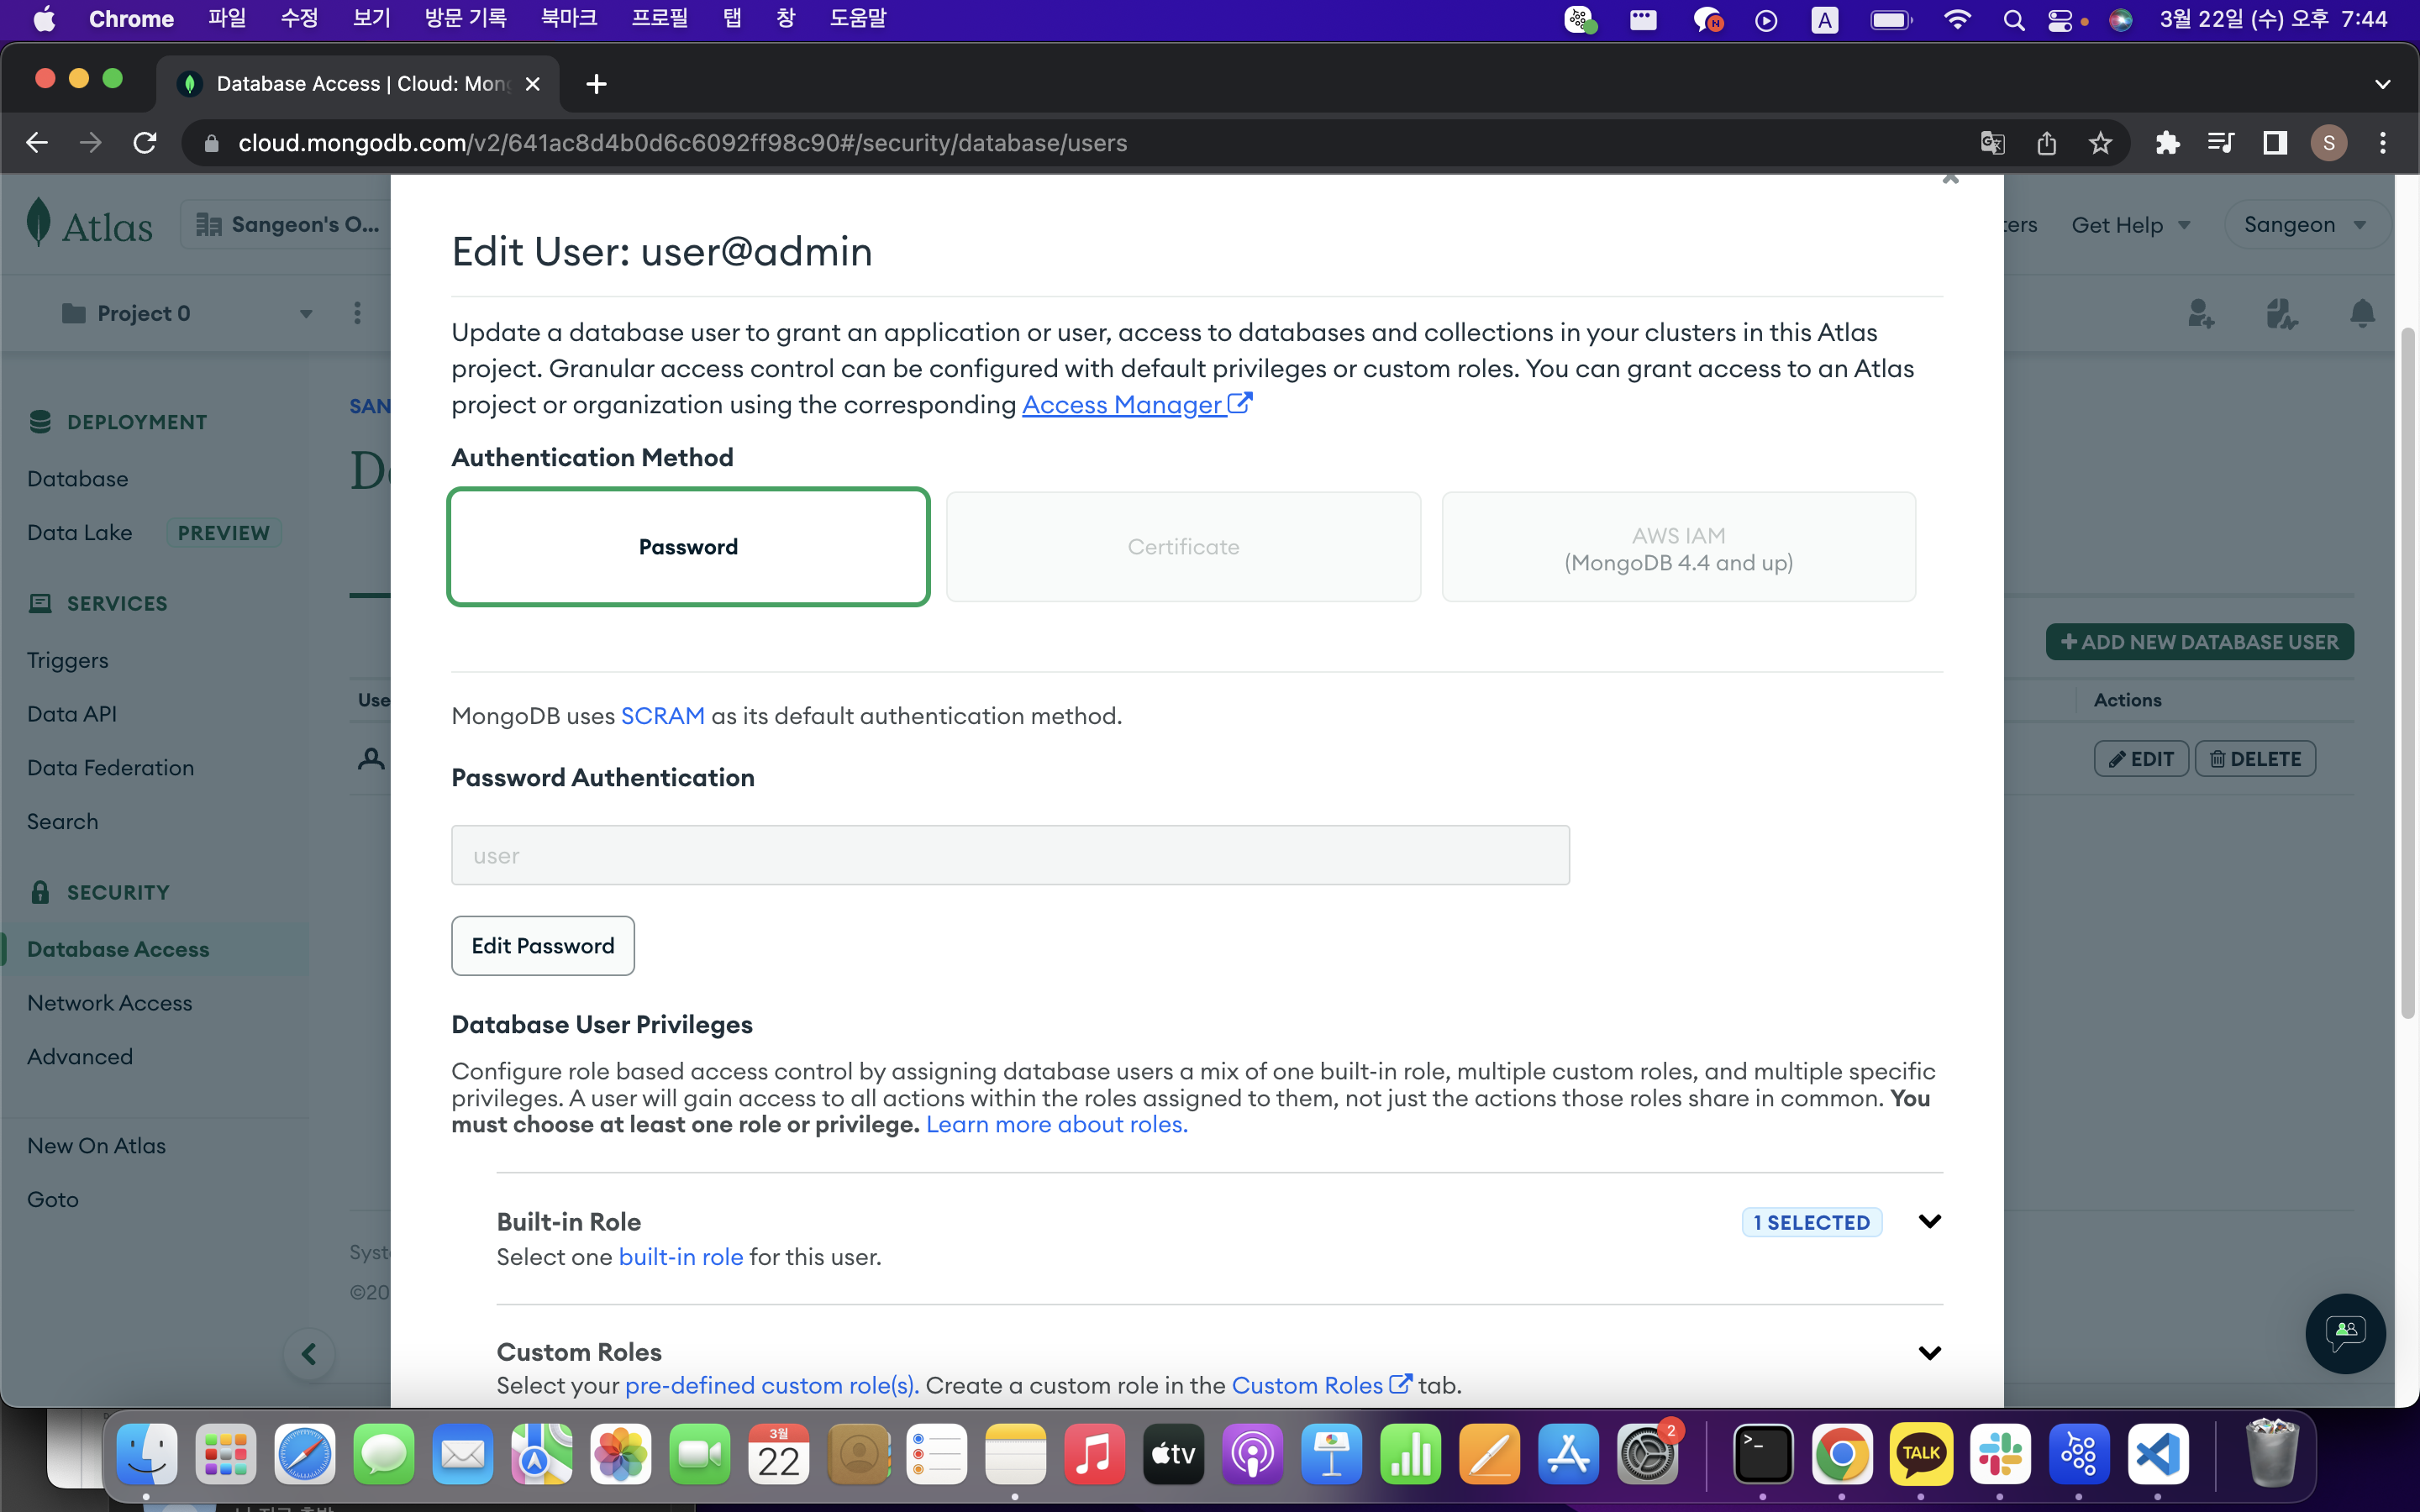
Task: Expand the Custom Roles section
Action: [x=1929, y=1353]
